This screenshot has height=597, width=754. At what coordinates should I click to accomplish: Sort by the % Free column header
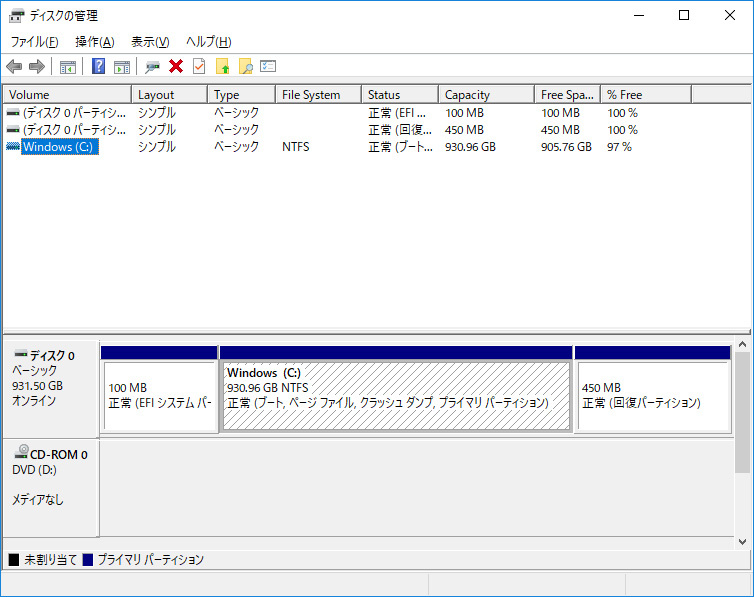[x=646, y=95]
